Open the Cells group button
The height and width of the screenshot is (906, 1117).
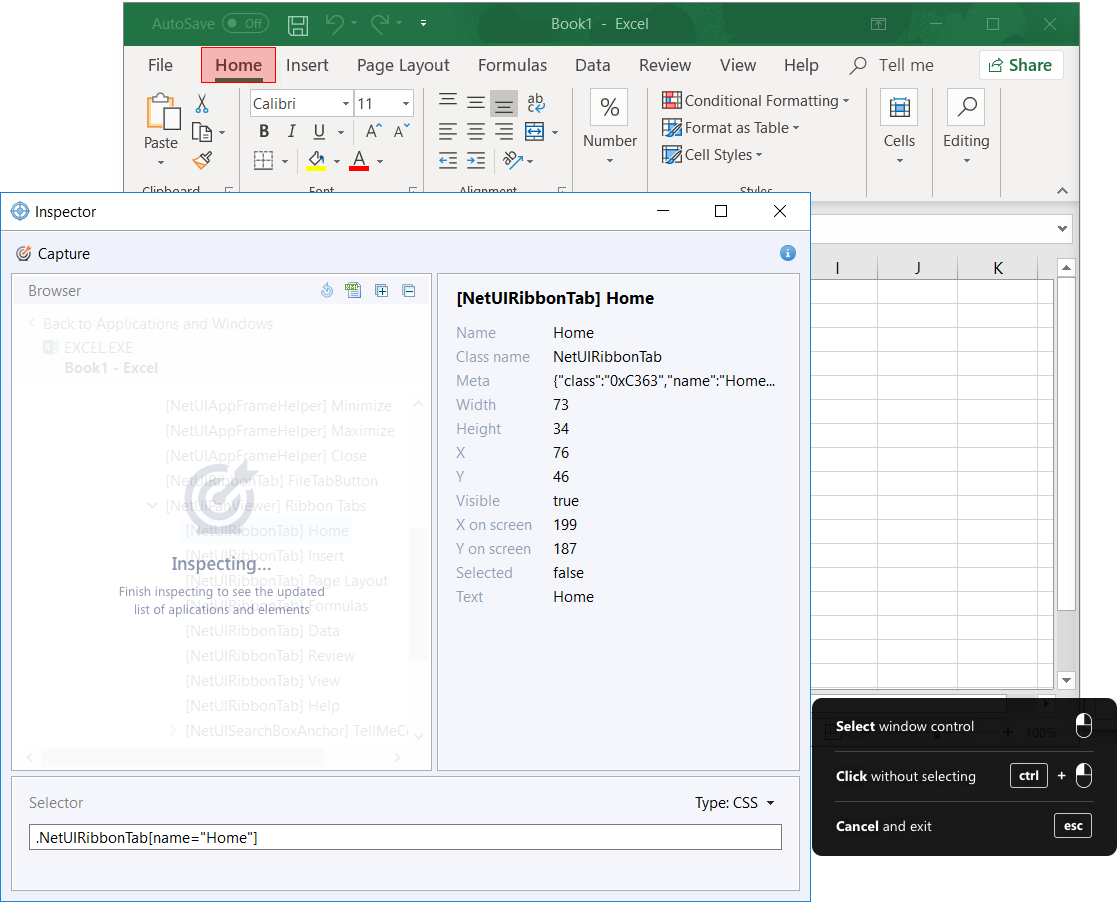click(899, 126)
